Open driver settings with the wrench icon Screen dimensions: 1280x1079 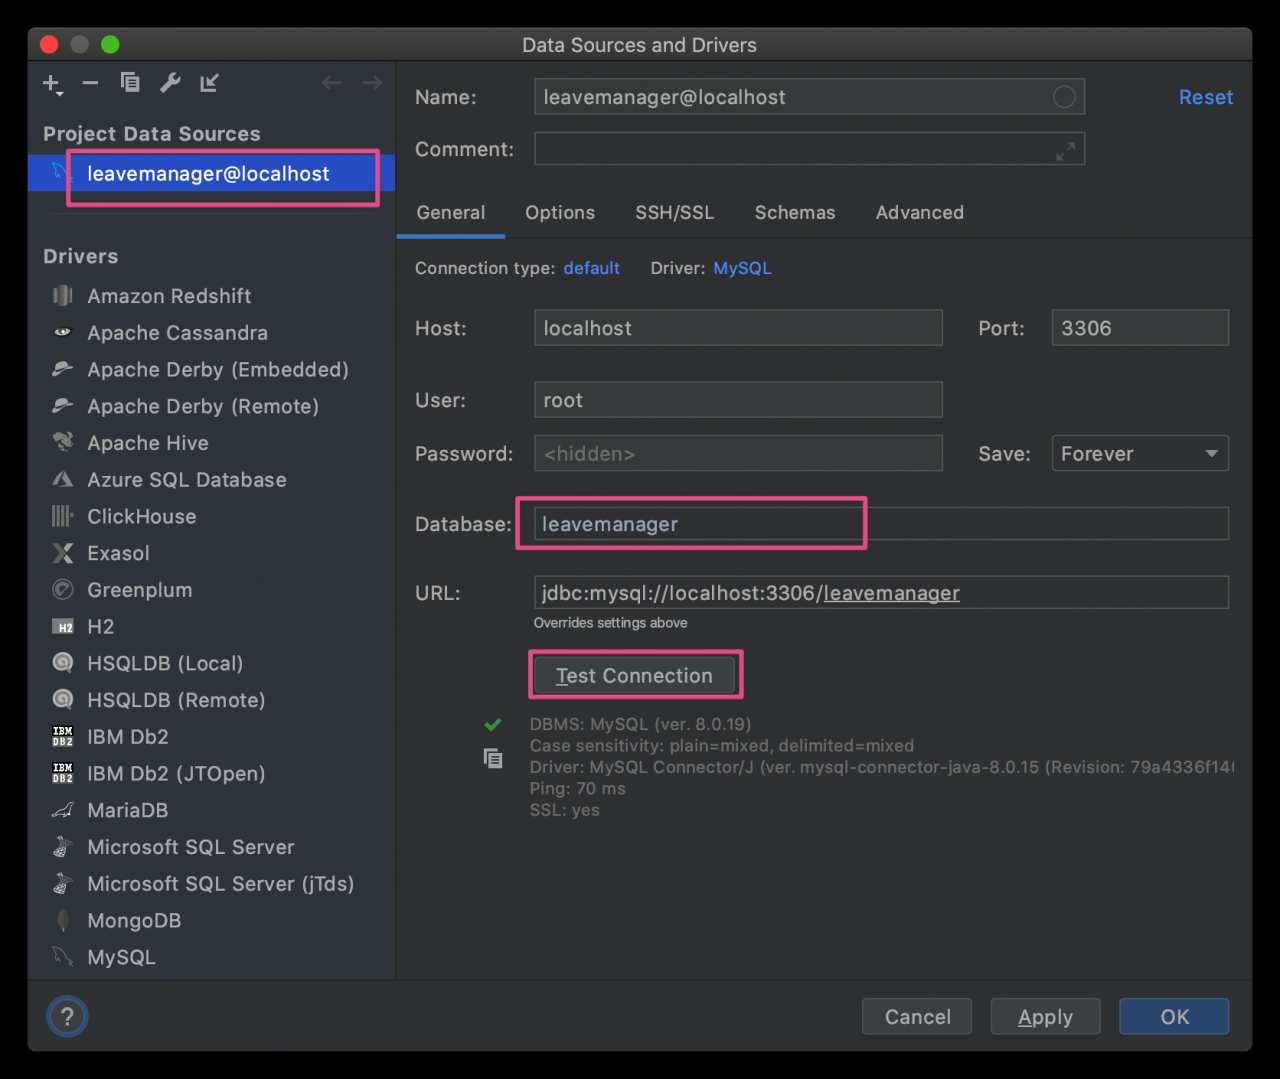(x=170, y=83)
